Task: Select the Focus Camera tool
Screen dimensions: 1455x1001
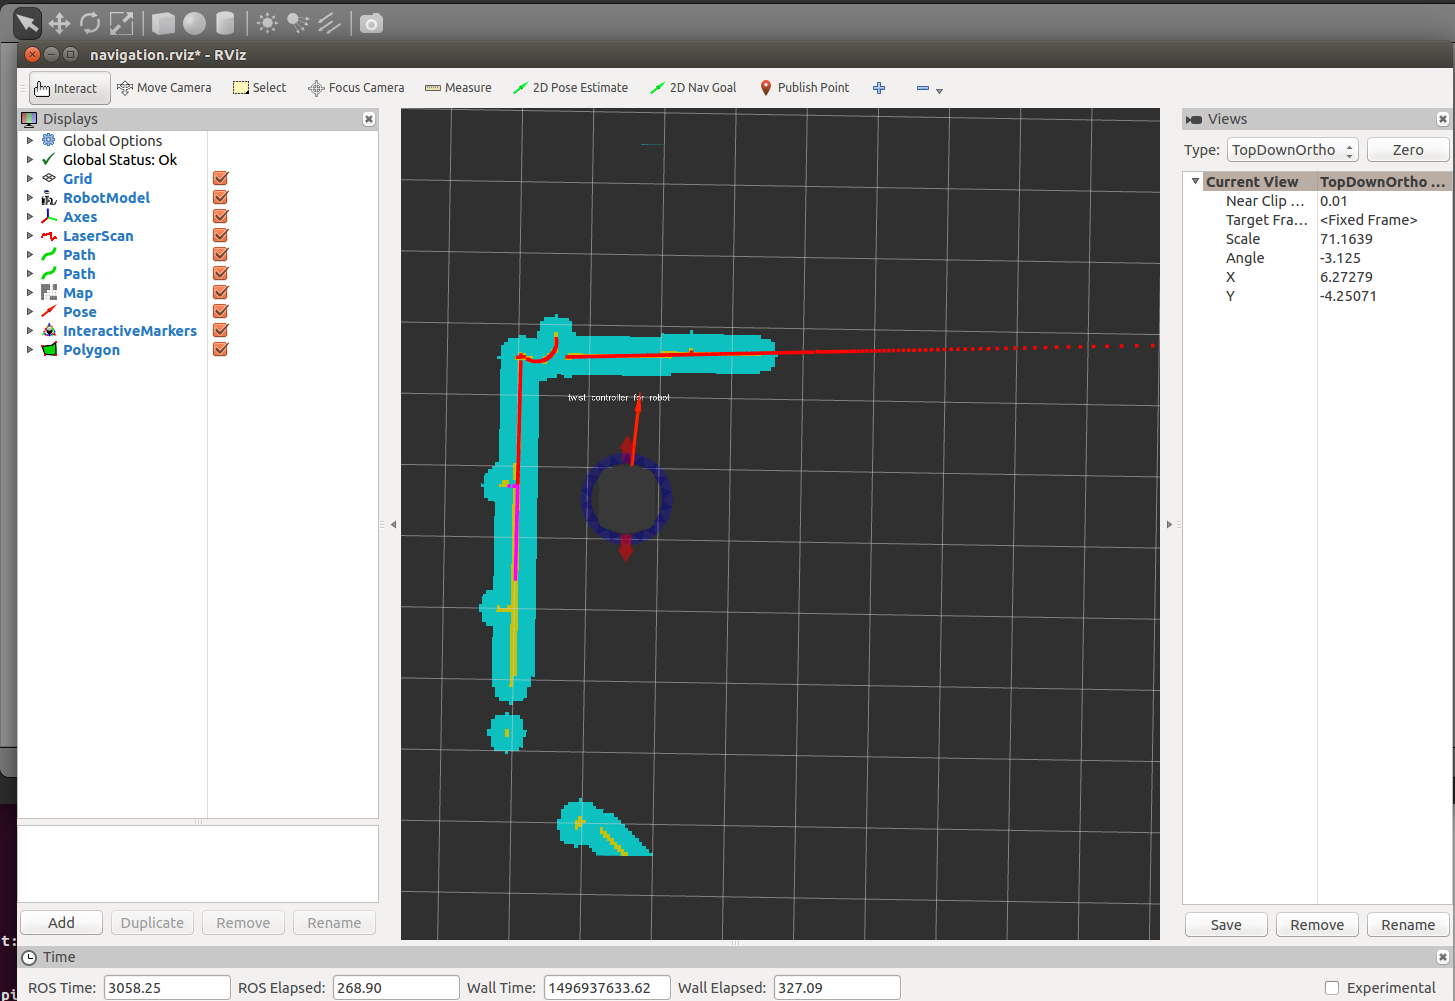Action: (356, 88)
